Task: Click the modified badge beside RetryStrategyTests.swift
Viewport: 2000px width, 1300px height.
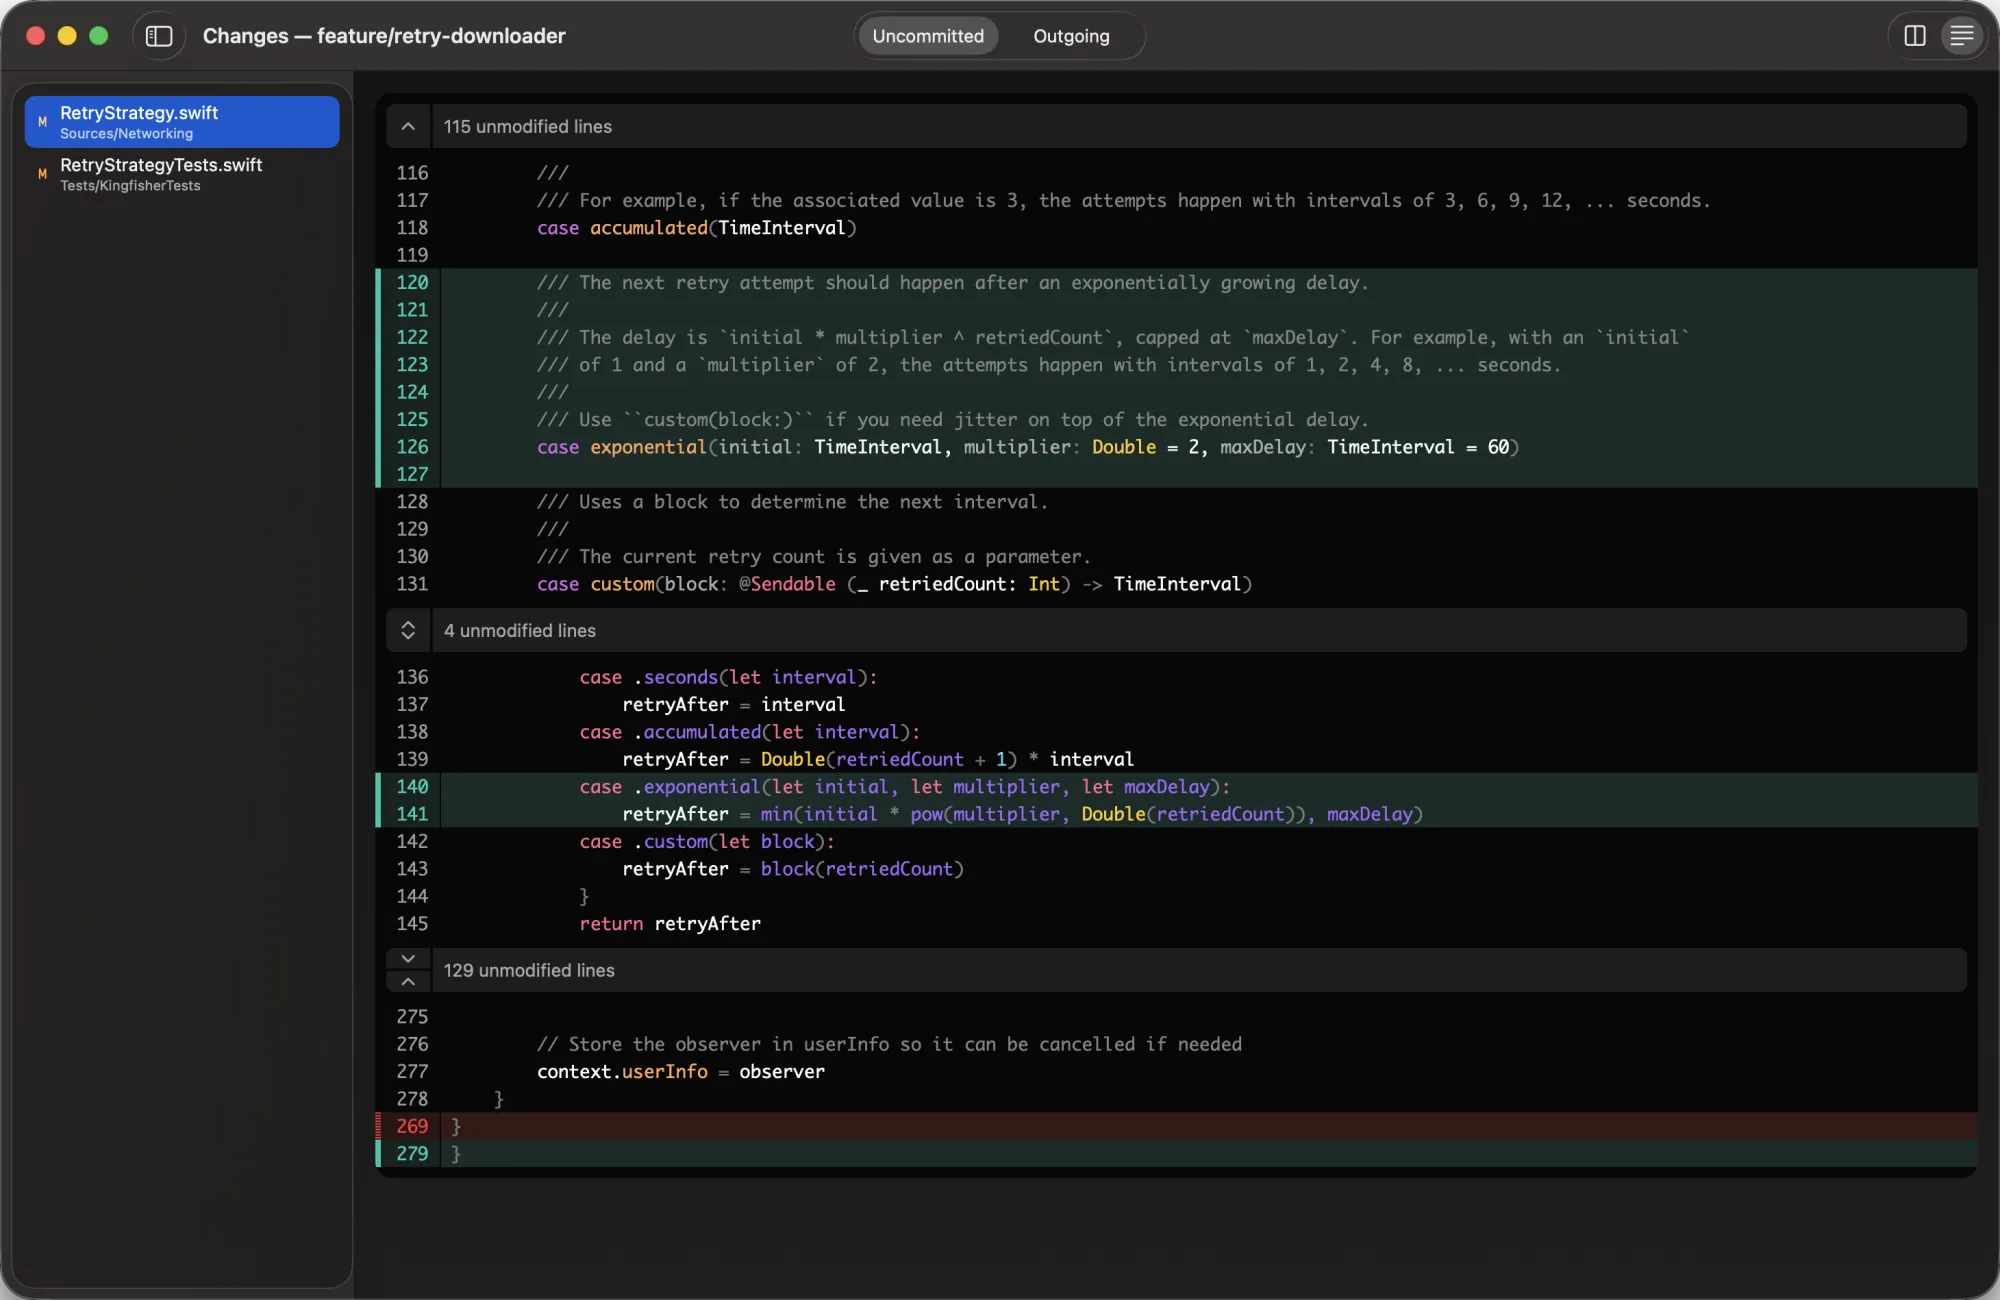Action: (x=42, y=174)
